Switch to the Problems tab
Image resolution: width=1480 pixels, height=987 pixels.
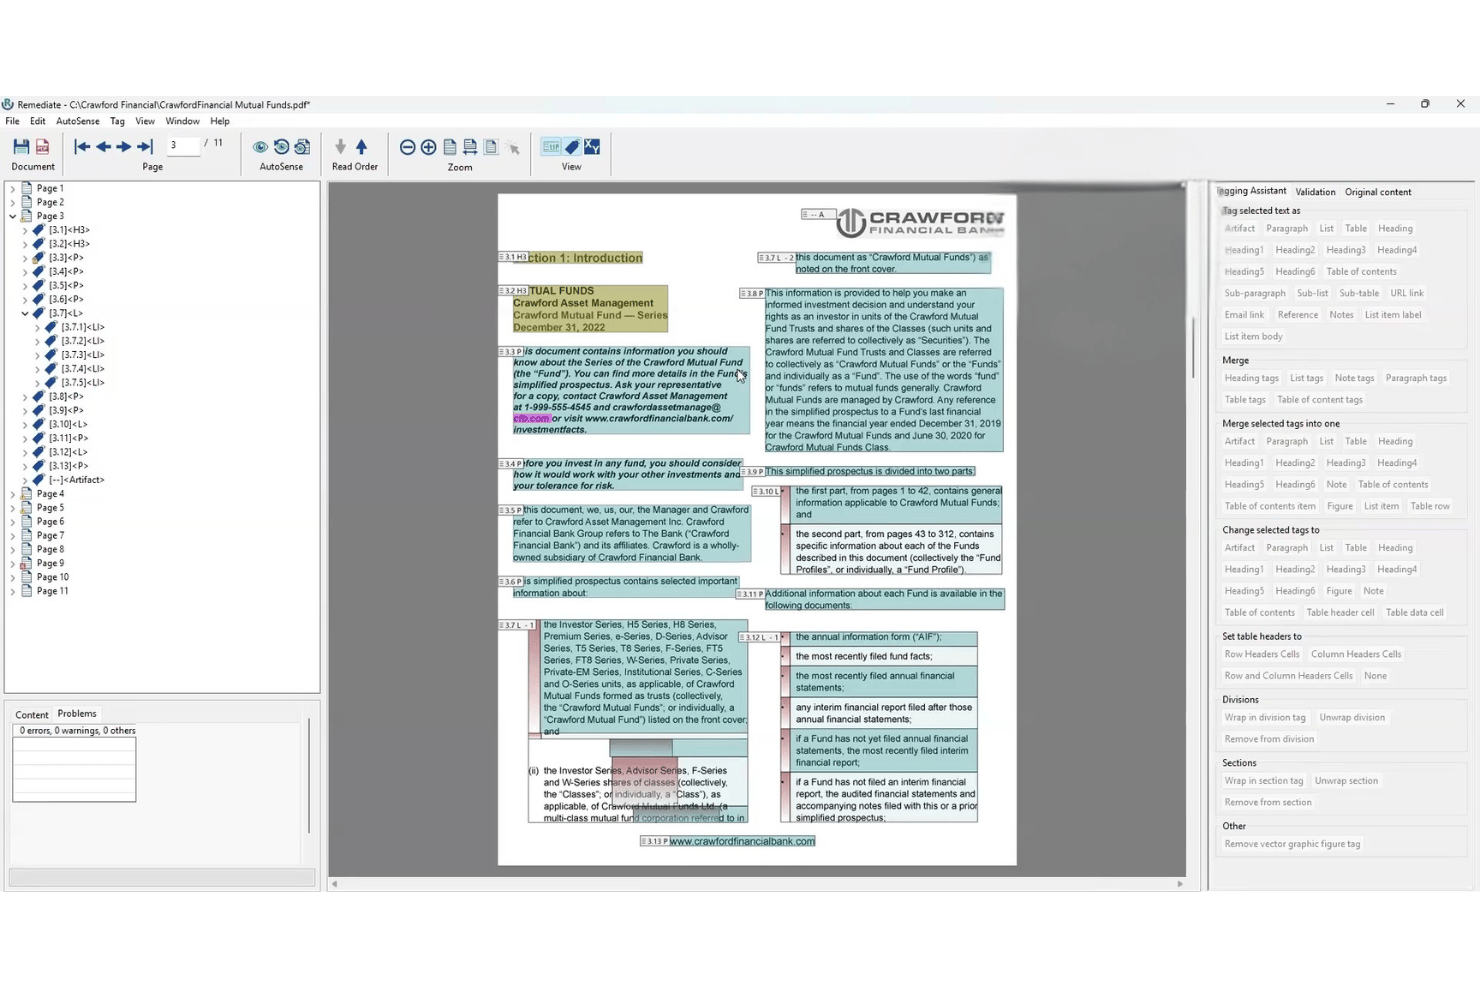click(x=77, y=714)
